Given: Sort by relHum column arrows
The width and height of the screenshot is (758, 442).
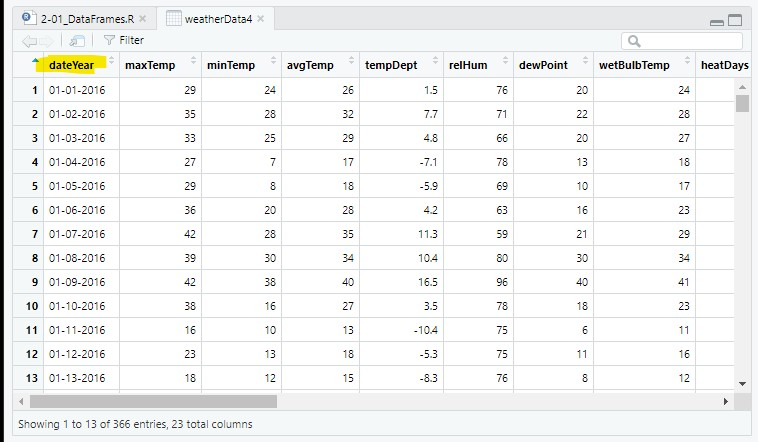Looking at the screenshot, I should click(505, 60).
